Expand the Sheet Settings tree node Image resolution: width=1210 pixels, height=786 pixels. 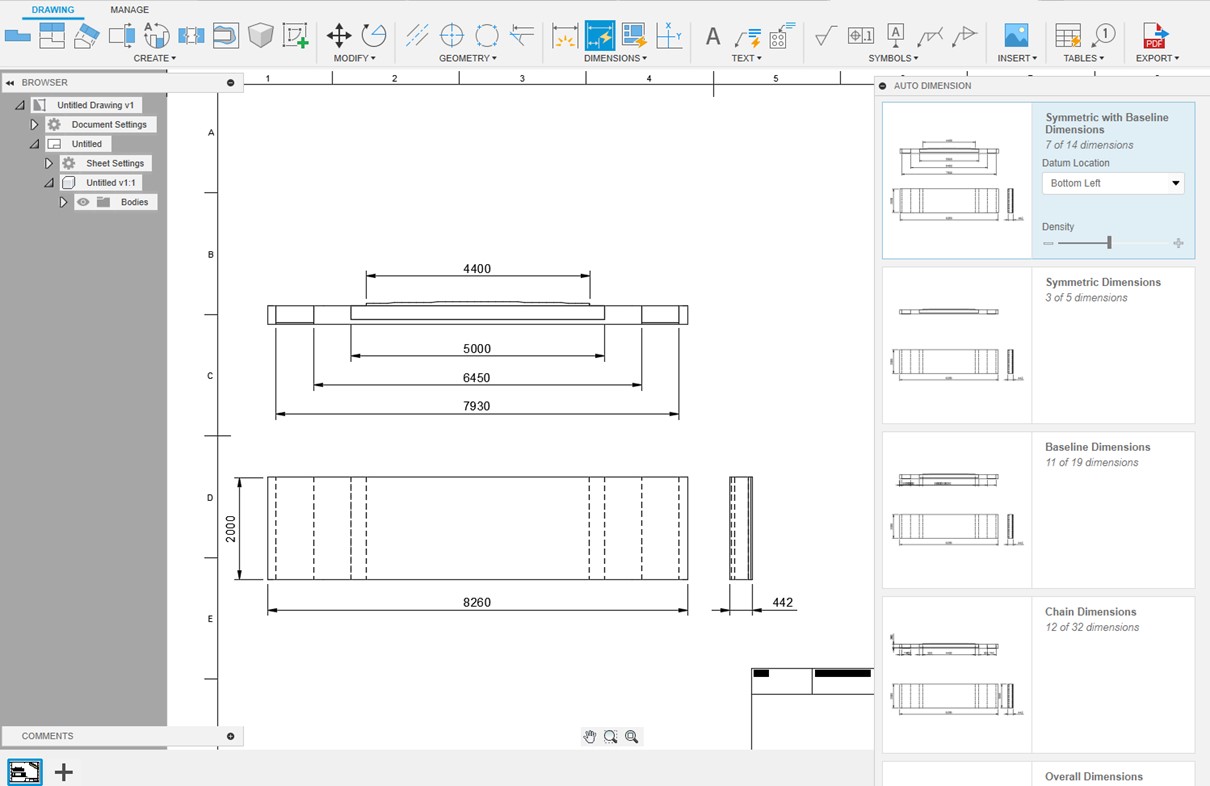point(48,163)
